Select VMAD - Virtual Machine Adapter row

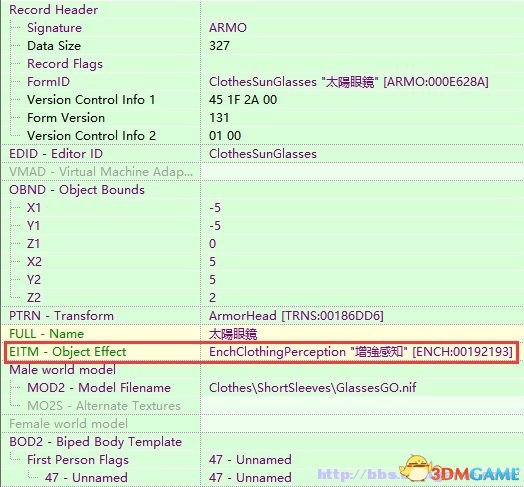click(262, 172)
